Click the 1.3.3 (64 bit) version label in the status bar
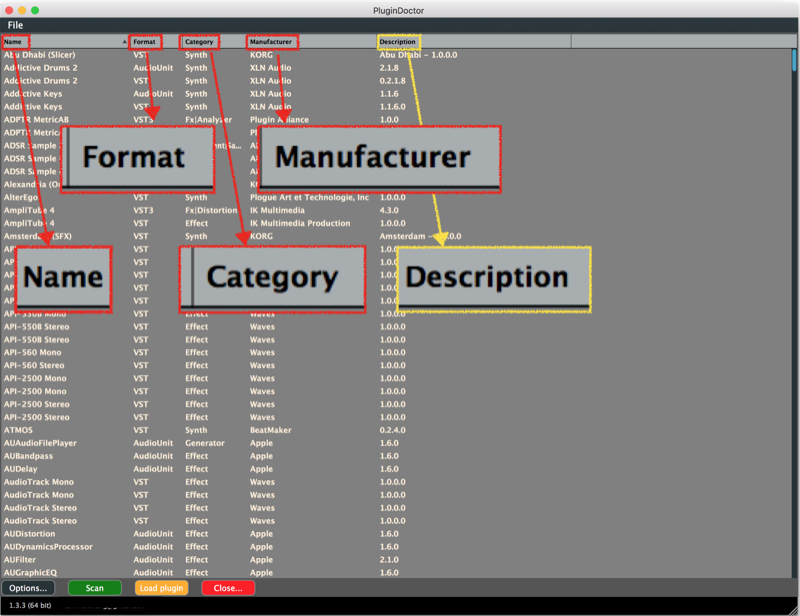The width and height of the screenshot is (800, 616). 30,605
